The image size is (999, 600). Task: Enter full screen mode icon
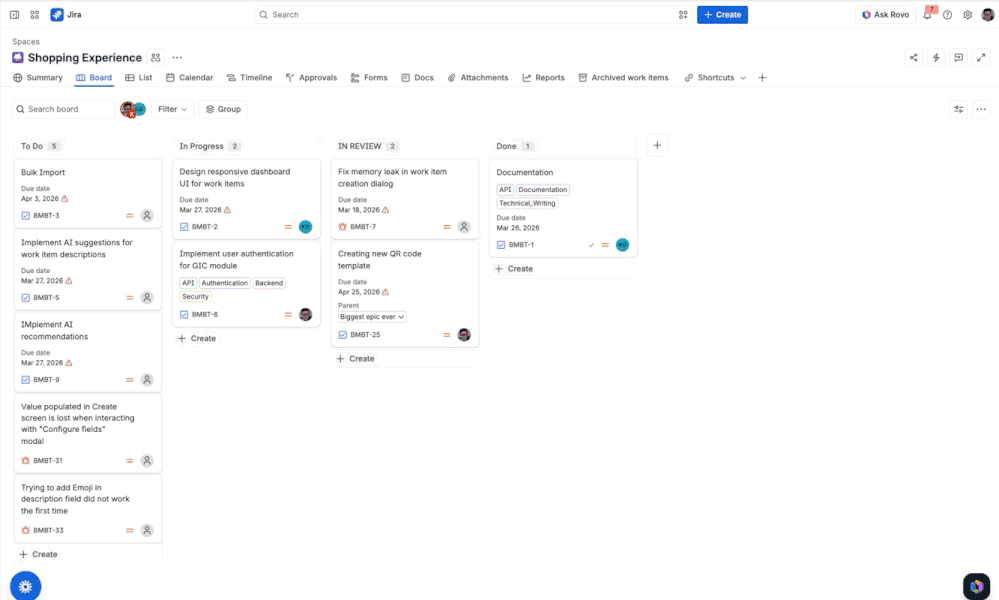point(981,57)
